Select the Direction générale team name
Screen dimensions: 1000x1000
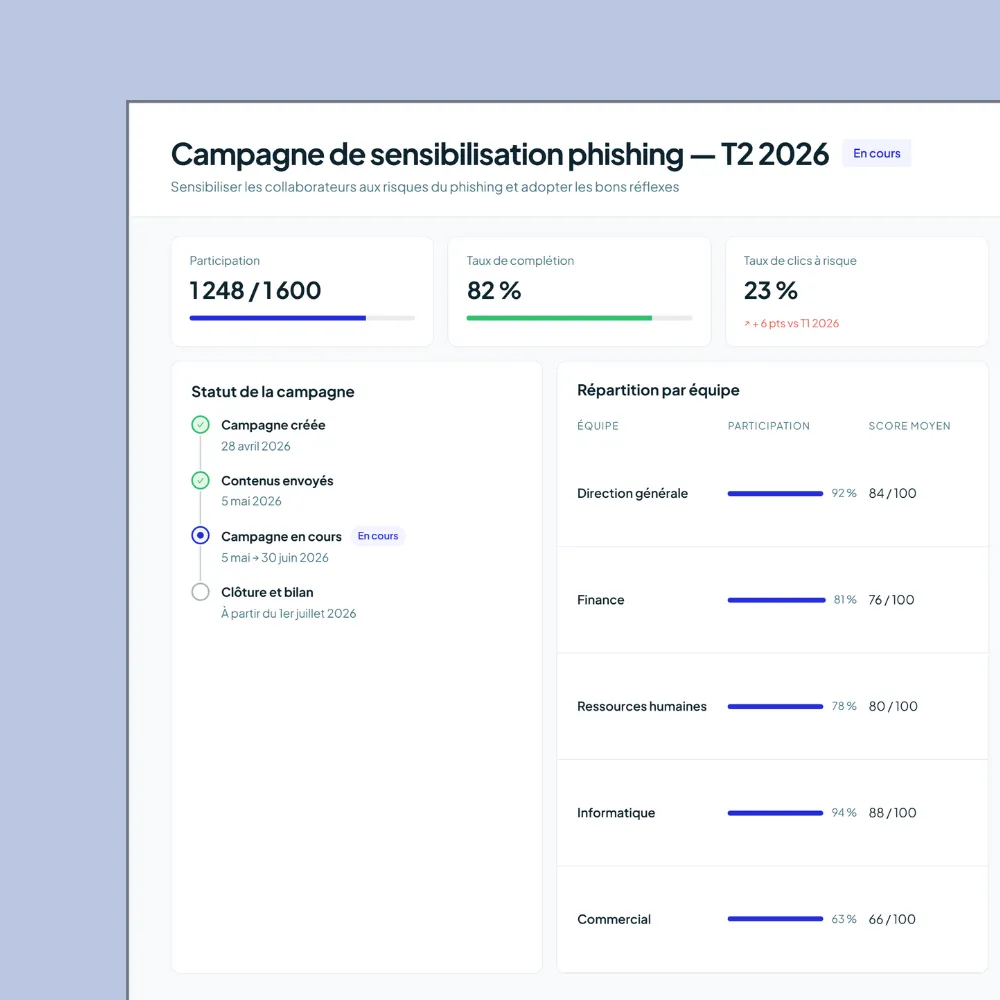(633, 494)
